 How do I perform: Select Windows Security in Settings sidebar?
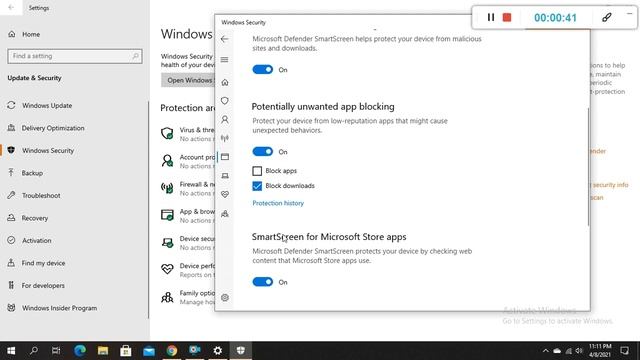pos(74,150)
